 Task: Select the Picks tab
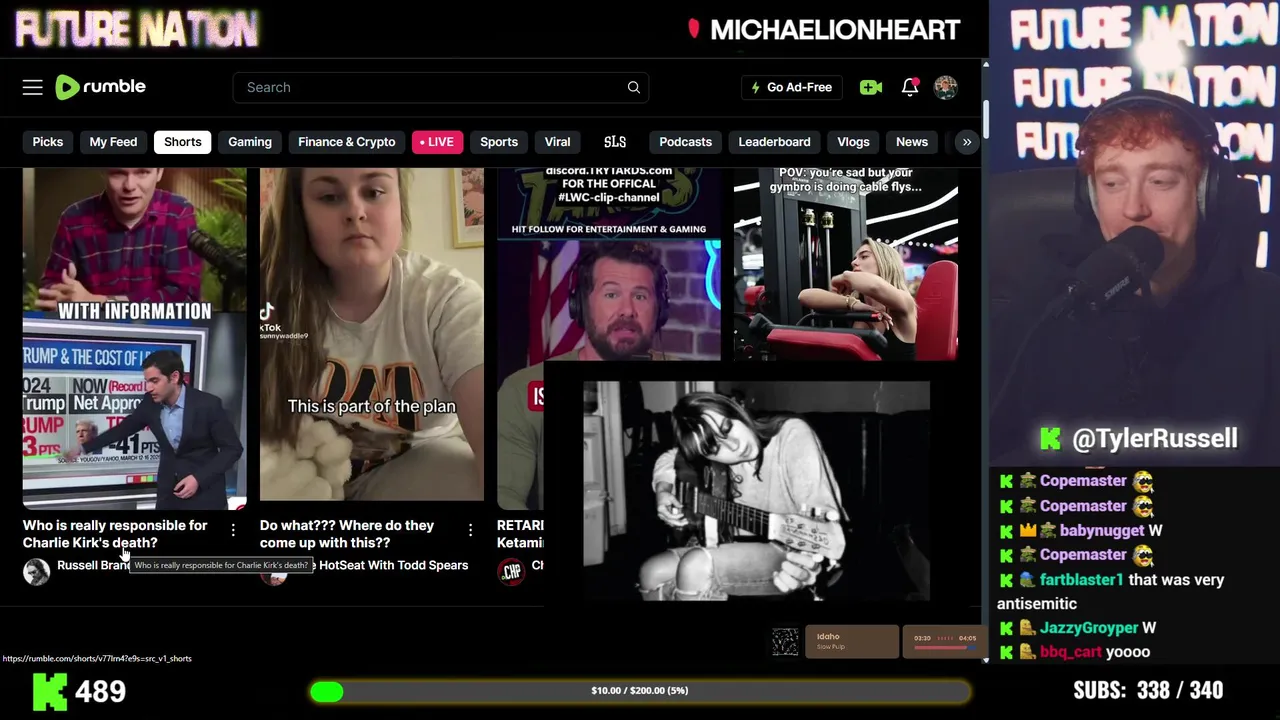(x=47, y=142)
